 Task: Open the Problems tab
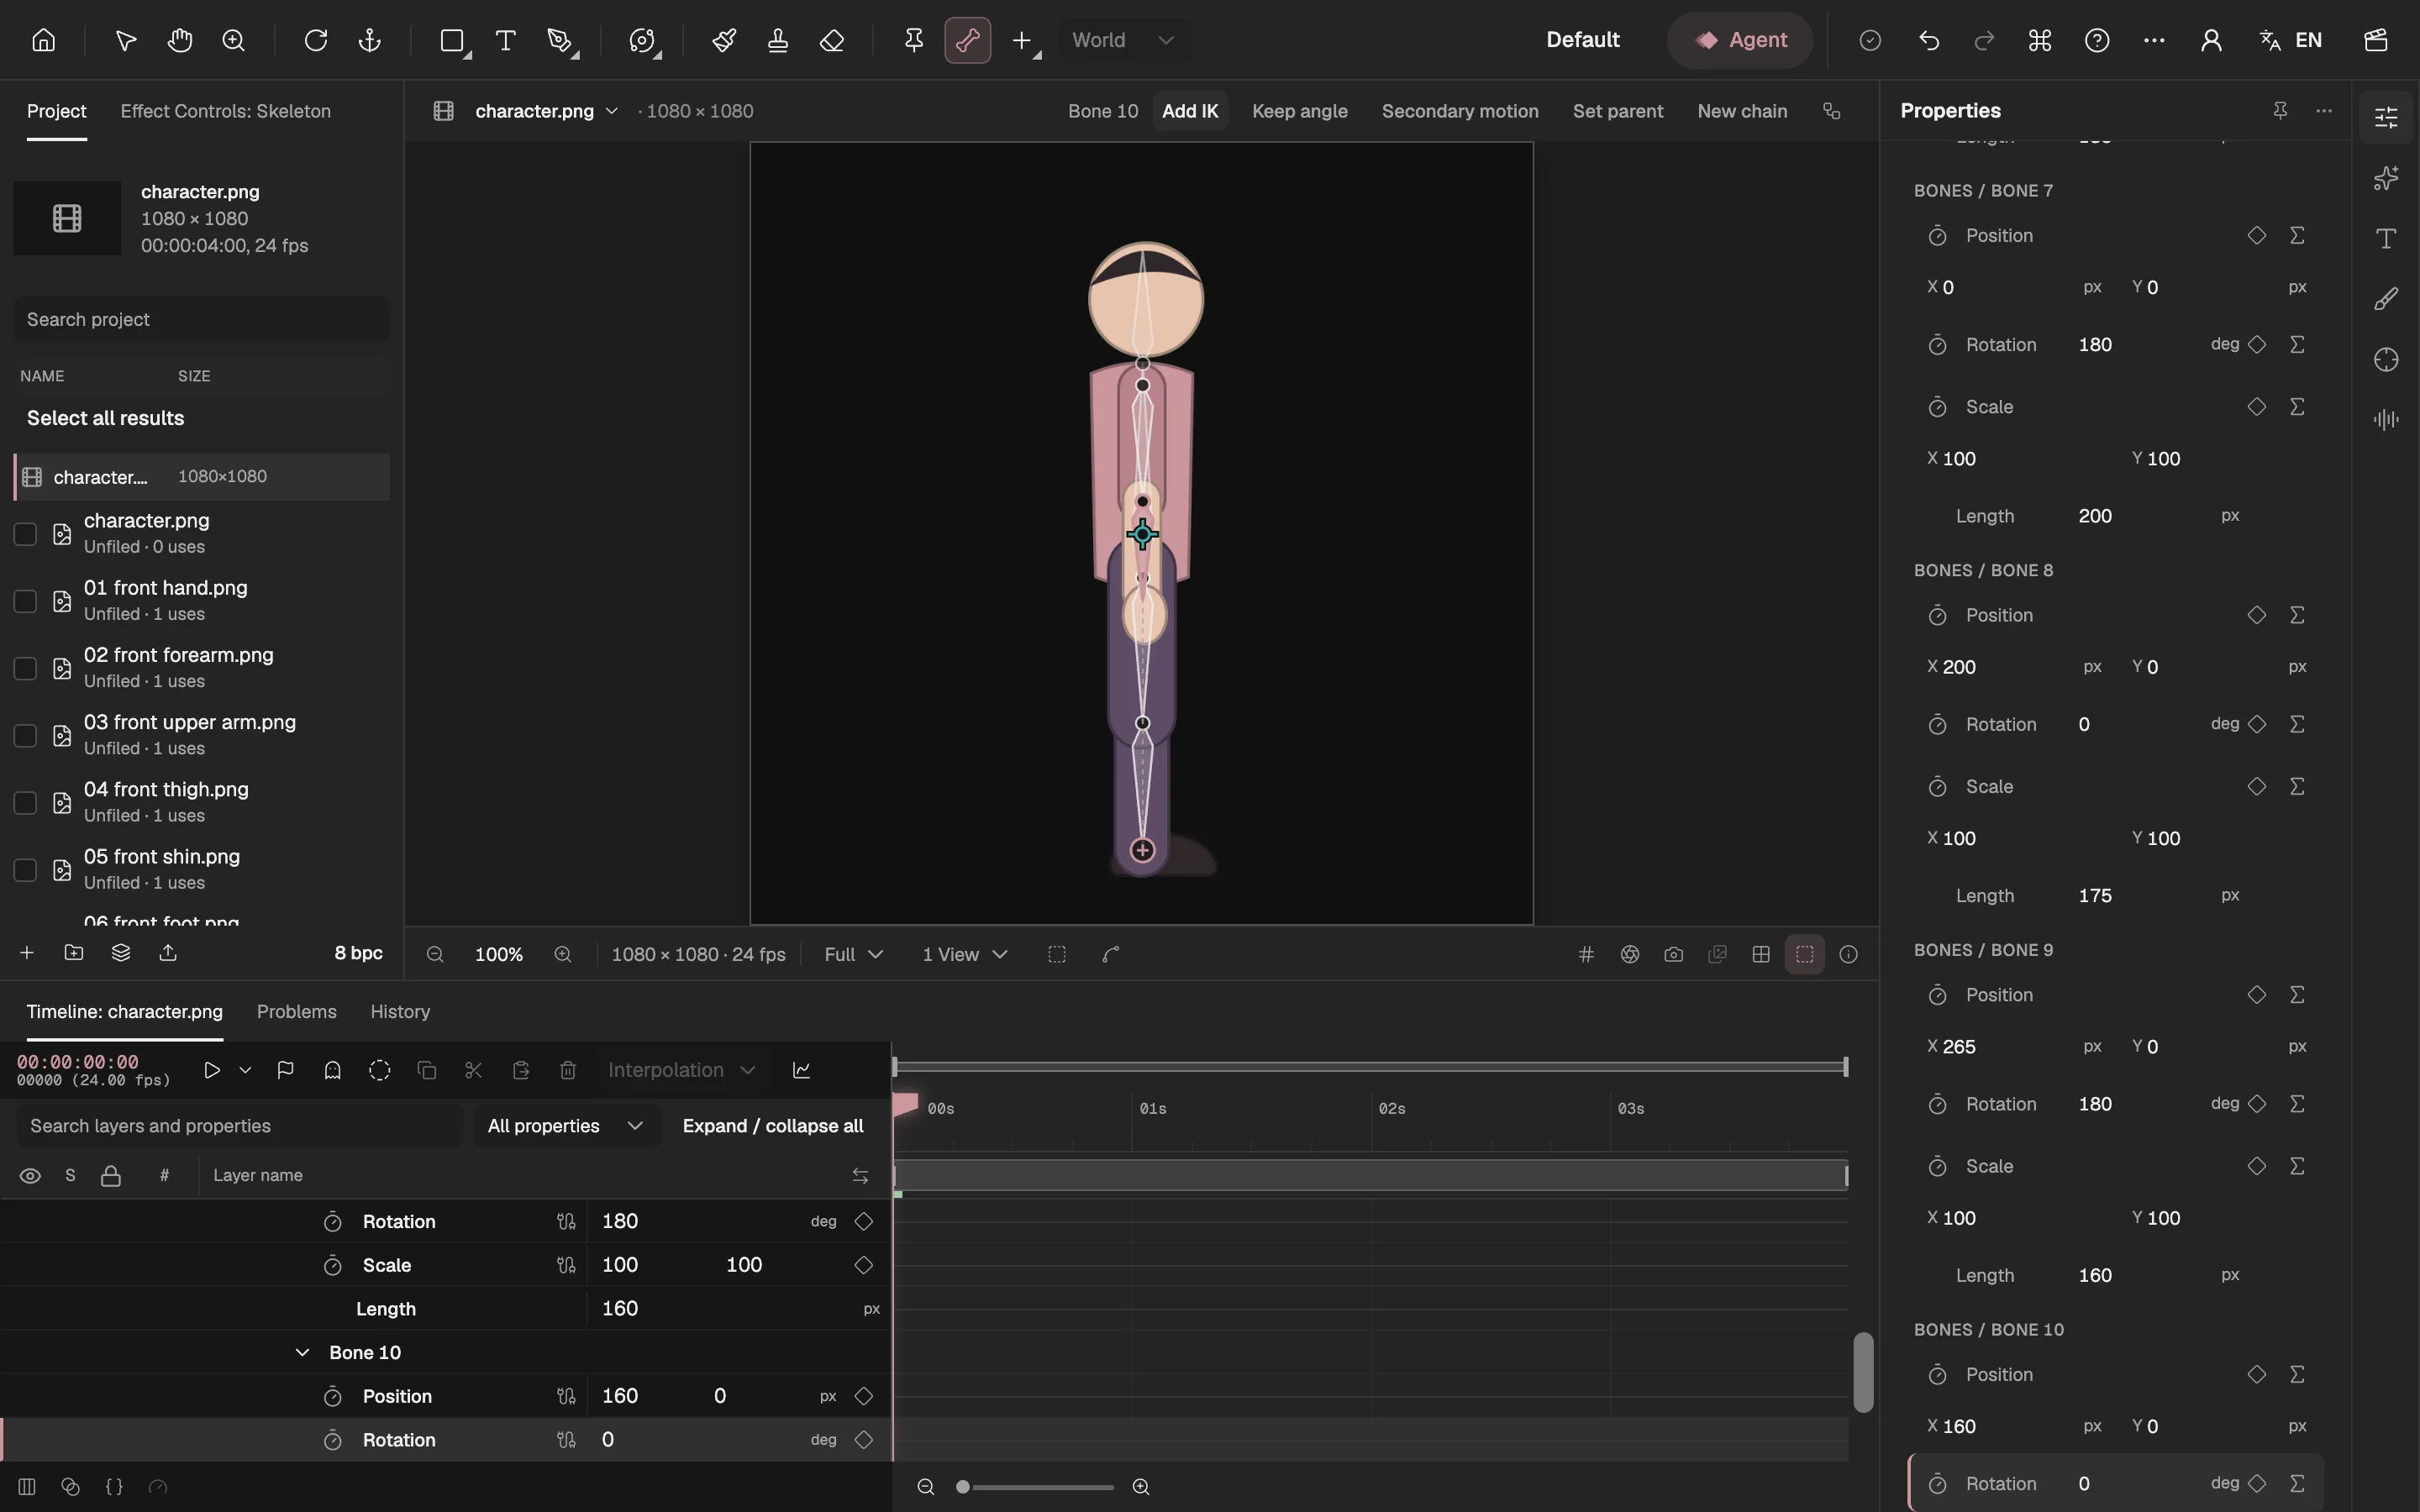[x=297, y=1012]
